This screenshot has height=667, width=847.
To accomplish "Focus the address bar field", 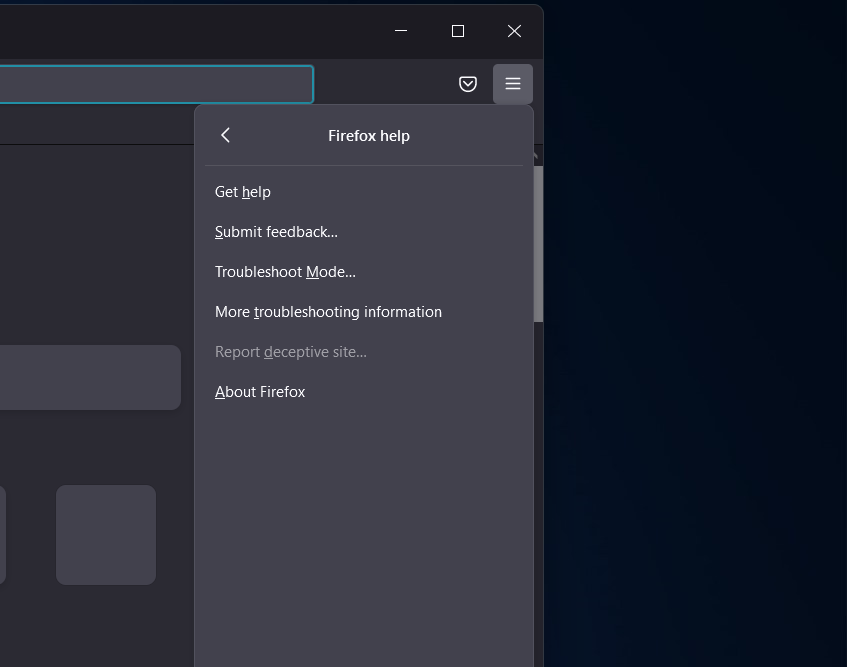I will pyautogui.click(x=150, y=85).
